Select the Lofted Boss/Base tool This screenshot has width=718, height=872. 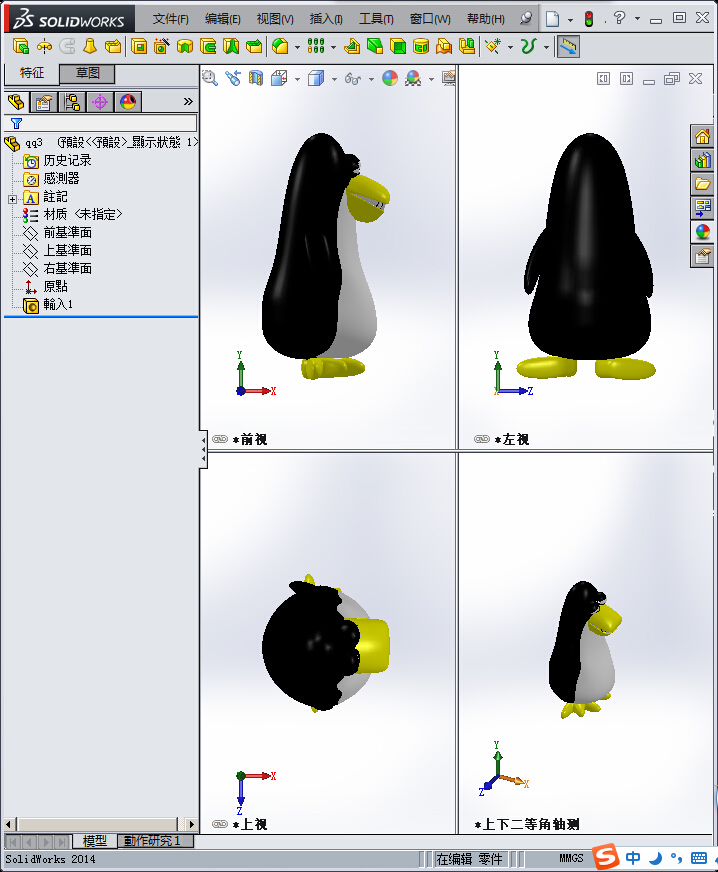pos(90,47)
